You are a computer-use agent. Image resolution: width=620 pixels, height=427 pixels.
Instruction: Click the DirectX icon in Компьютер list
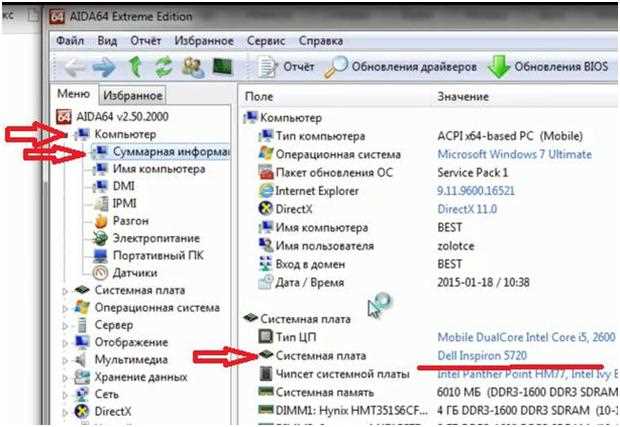266,209
